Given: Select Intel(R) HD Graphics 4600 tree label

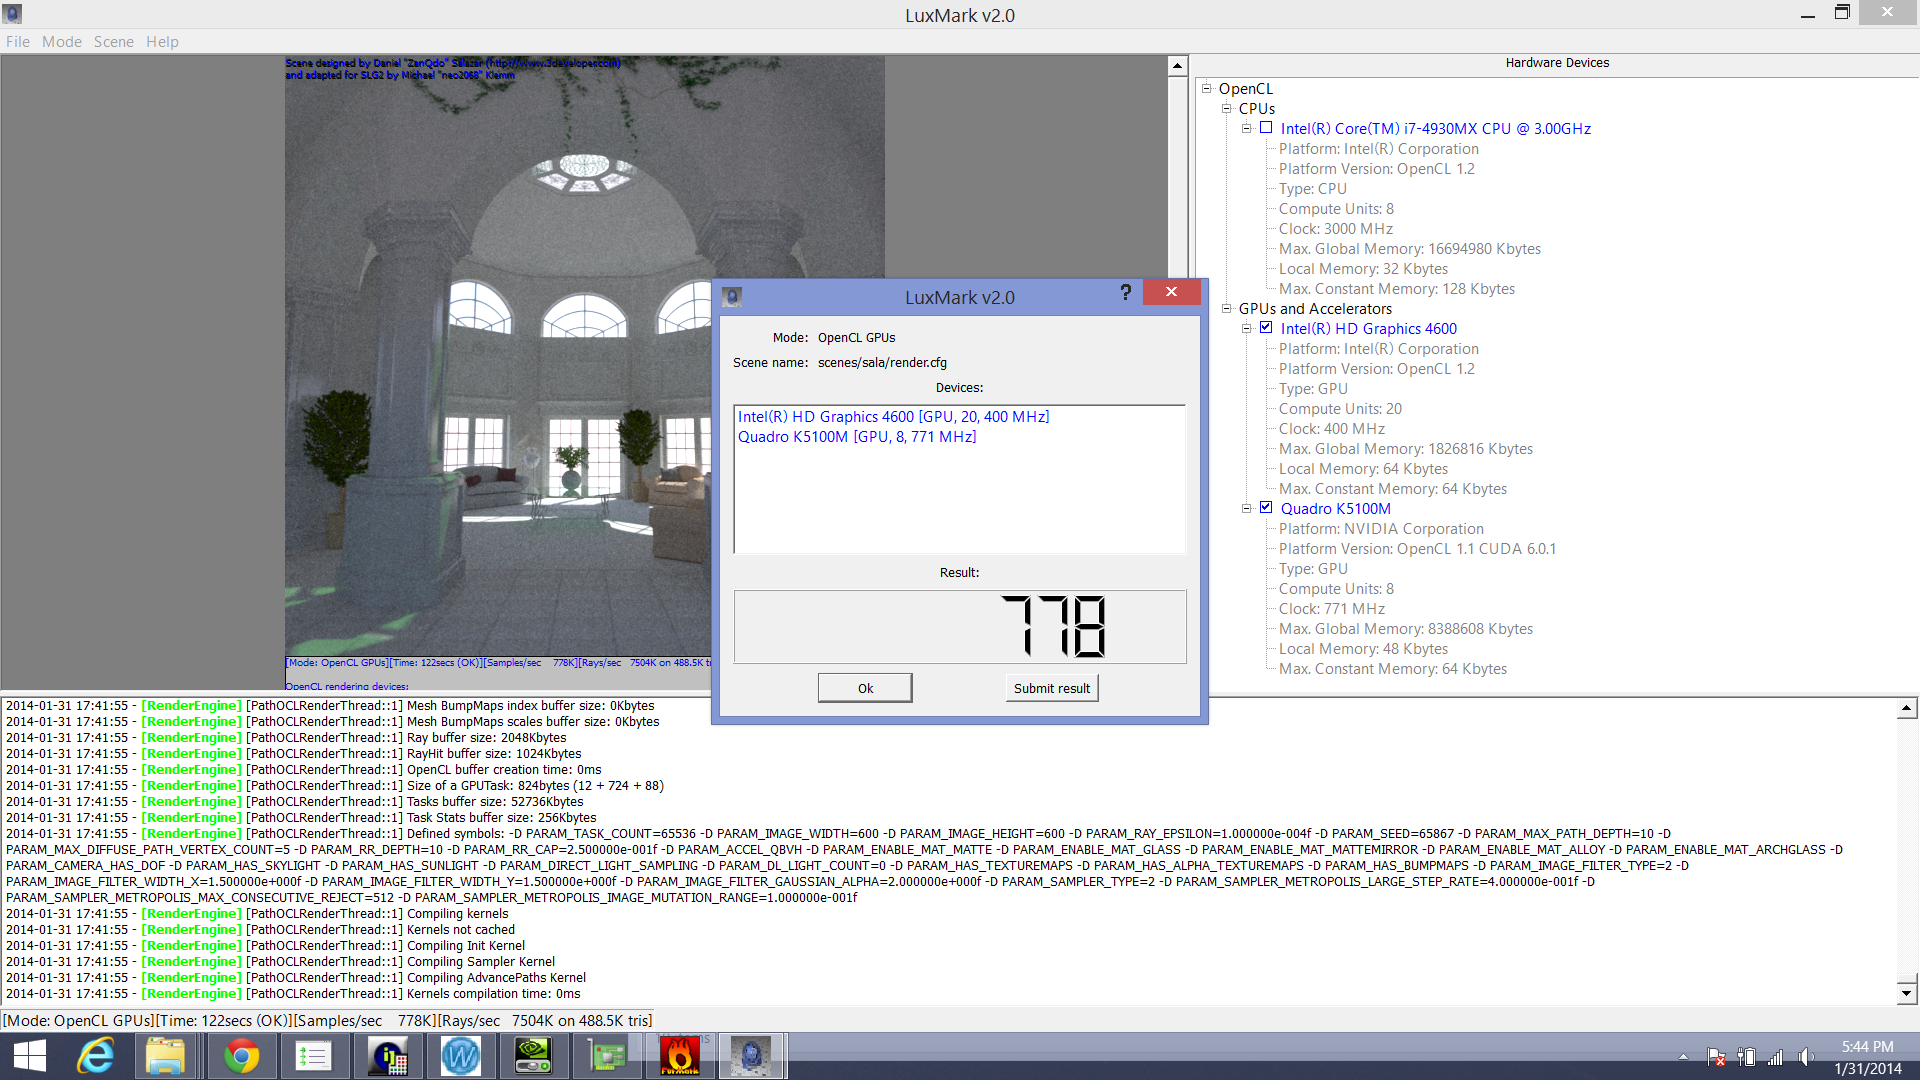Looking at the screenshot, I should click(x=1369, y=328).
